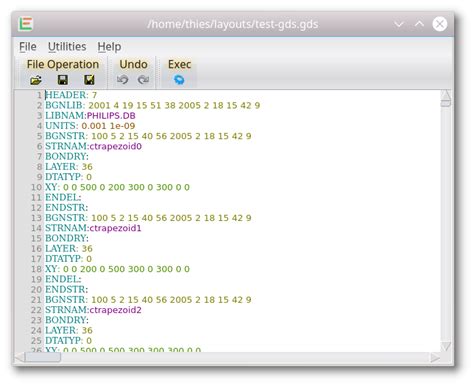Click the save floppy disk icon

[63, 80]
